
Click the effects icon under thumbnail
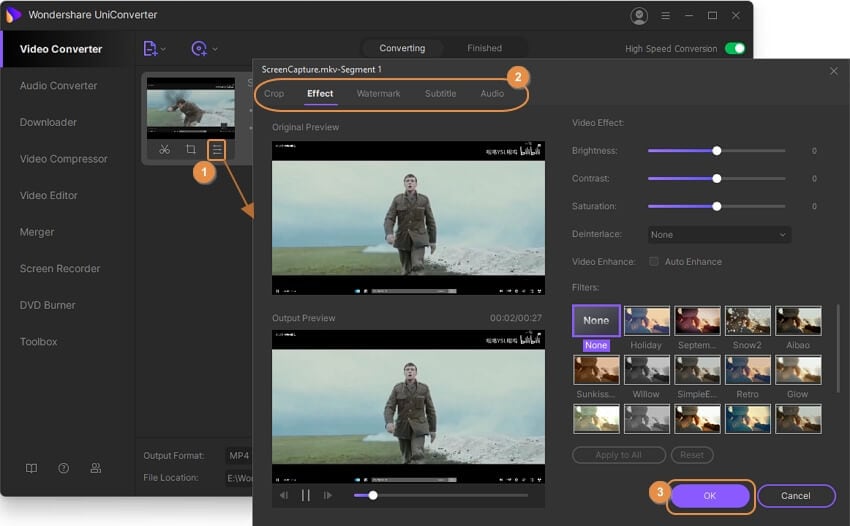click(x=217, y=149)
